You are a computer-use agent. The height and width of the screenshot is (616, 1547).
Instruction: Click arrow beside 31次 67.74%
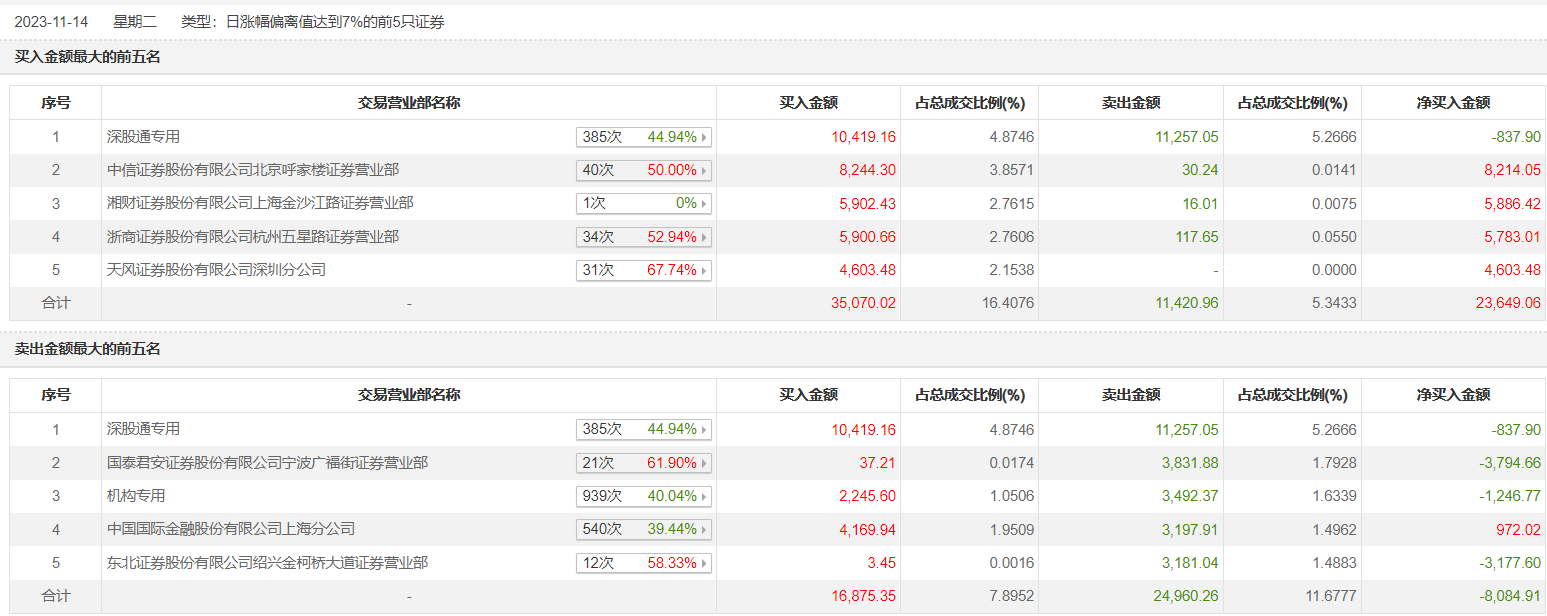(x=705, y=271)
